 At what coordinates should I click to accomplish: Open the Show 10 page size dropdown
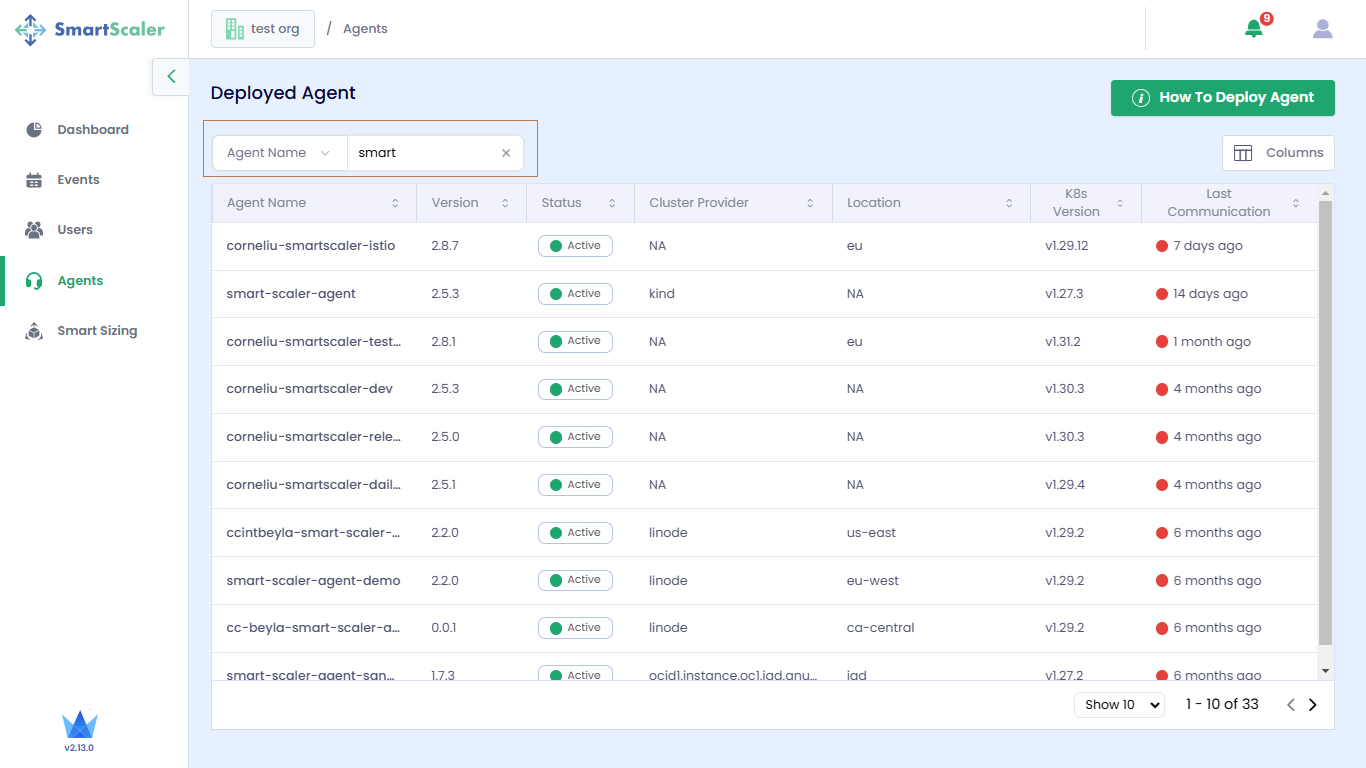[1119, 705]
